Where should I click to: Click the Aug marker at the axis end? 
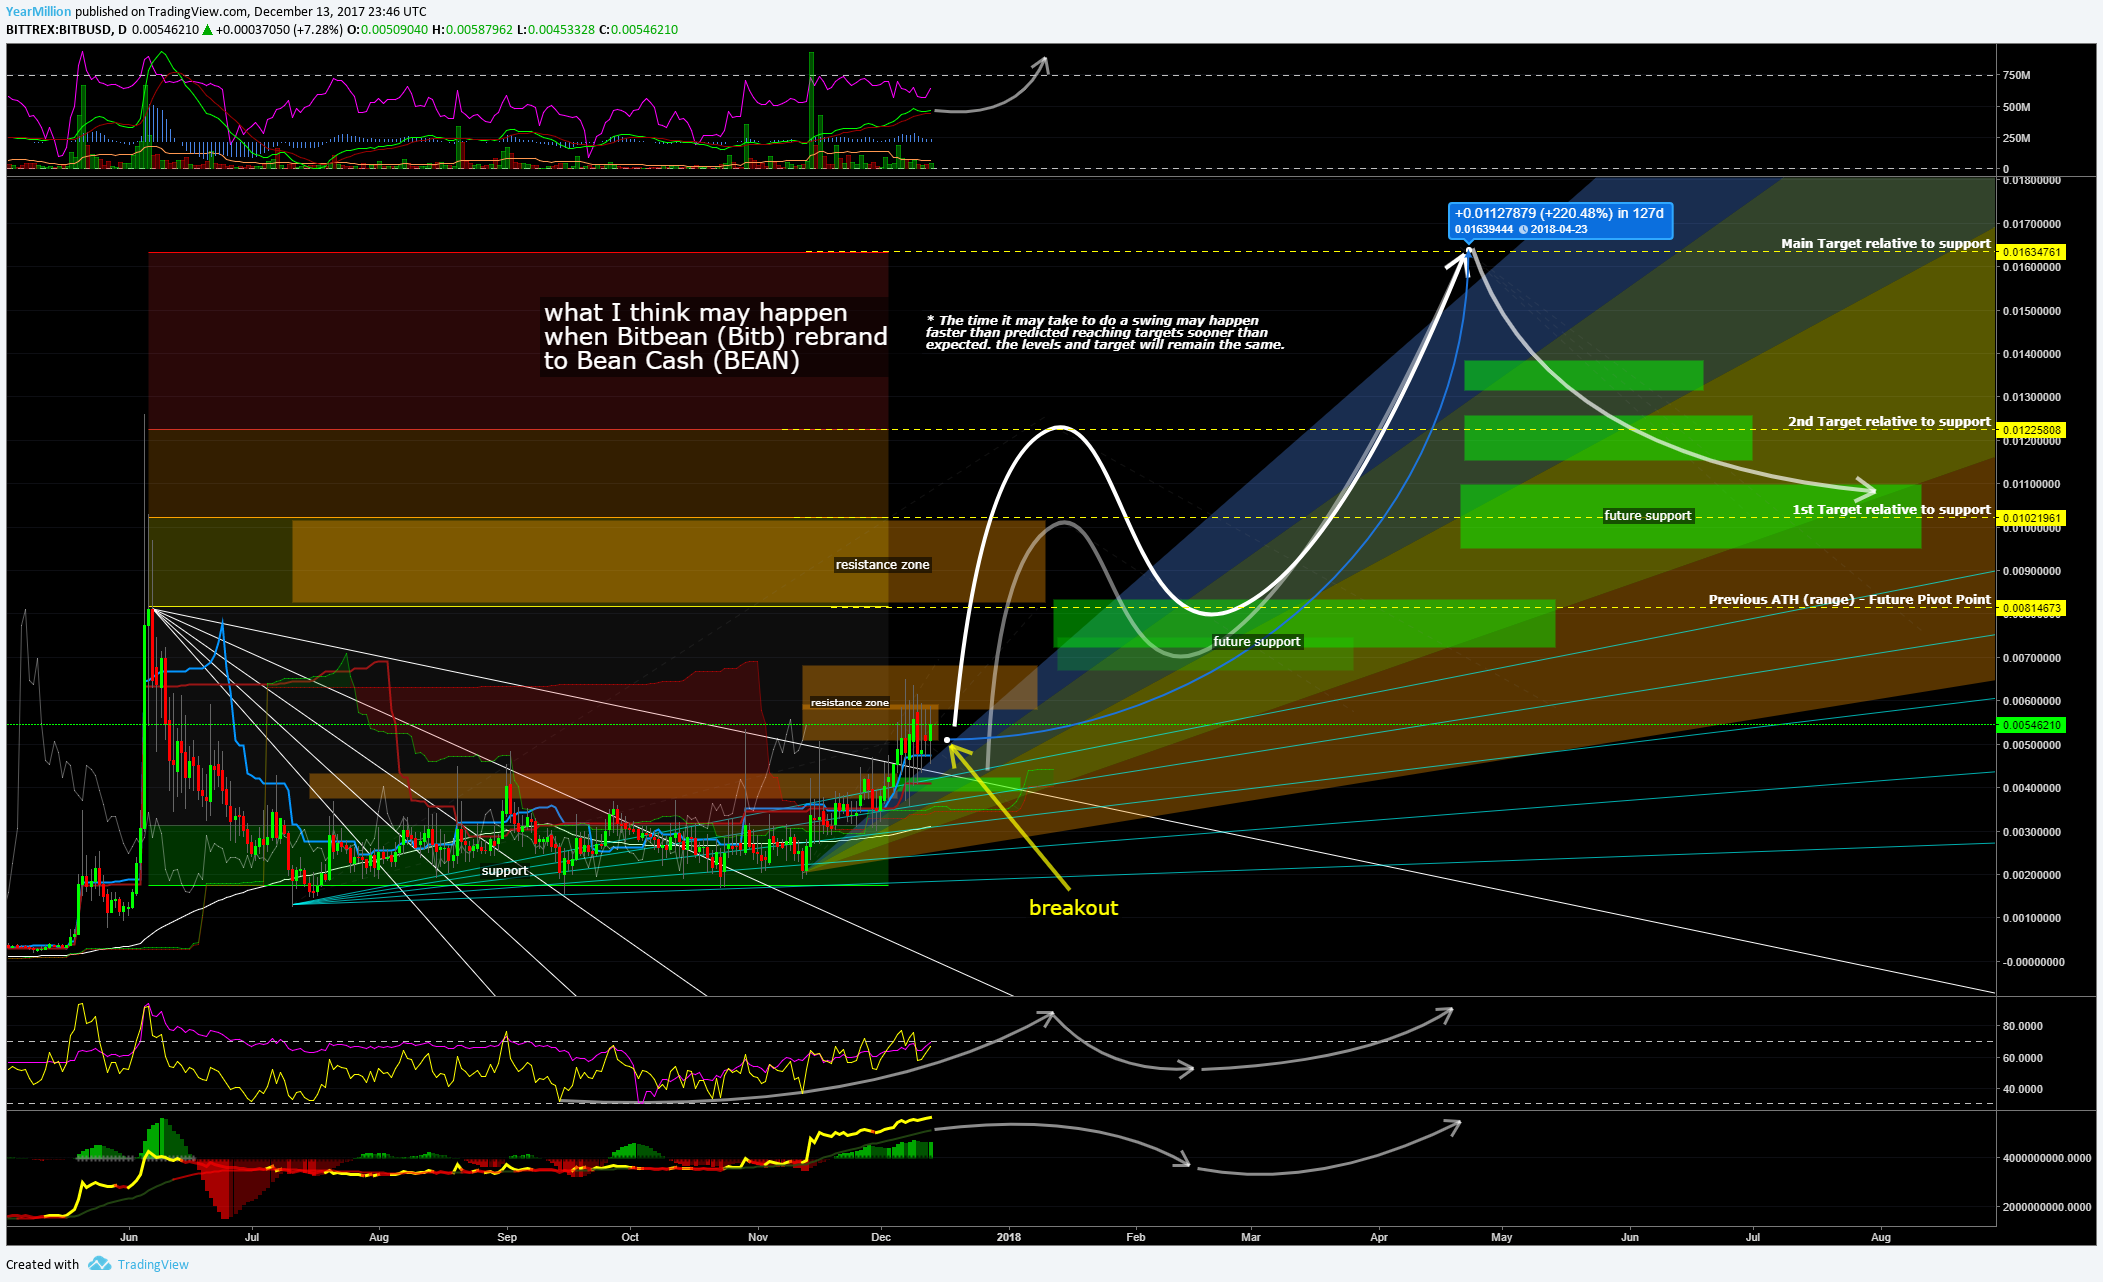[x=1881, y=1237]
